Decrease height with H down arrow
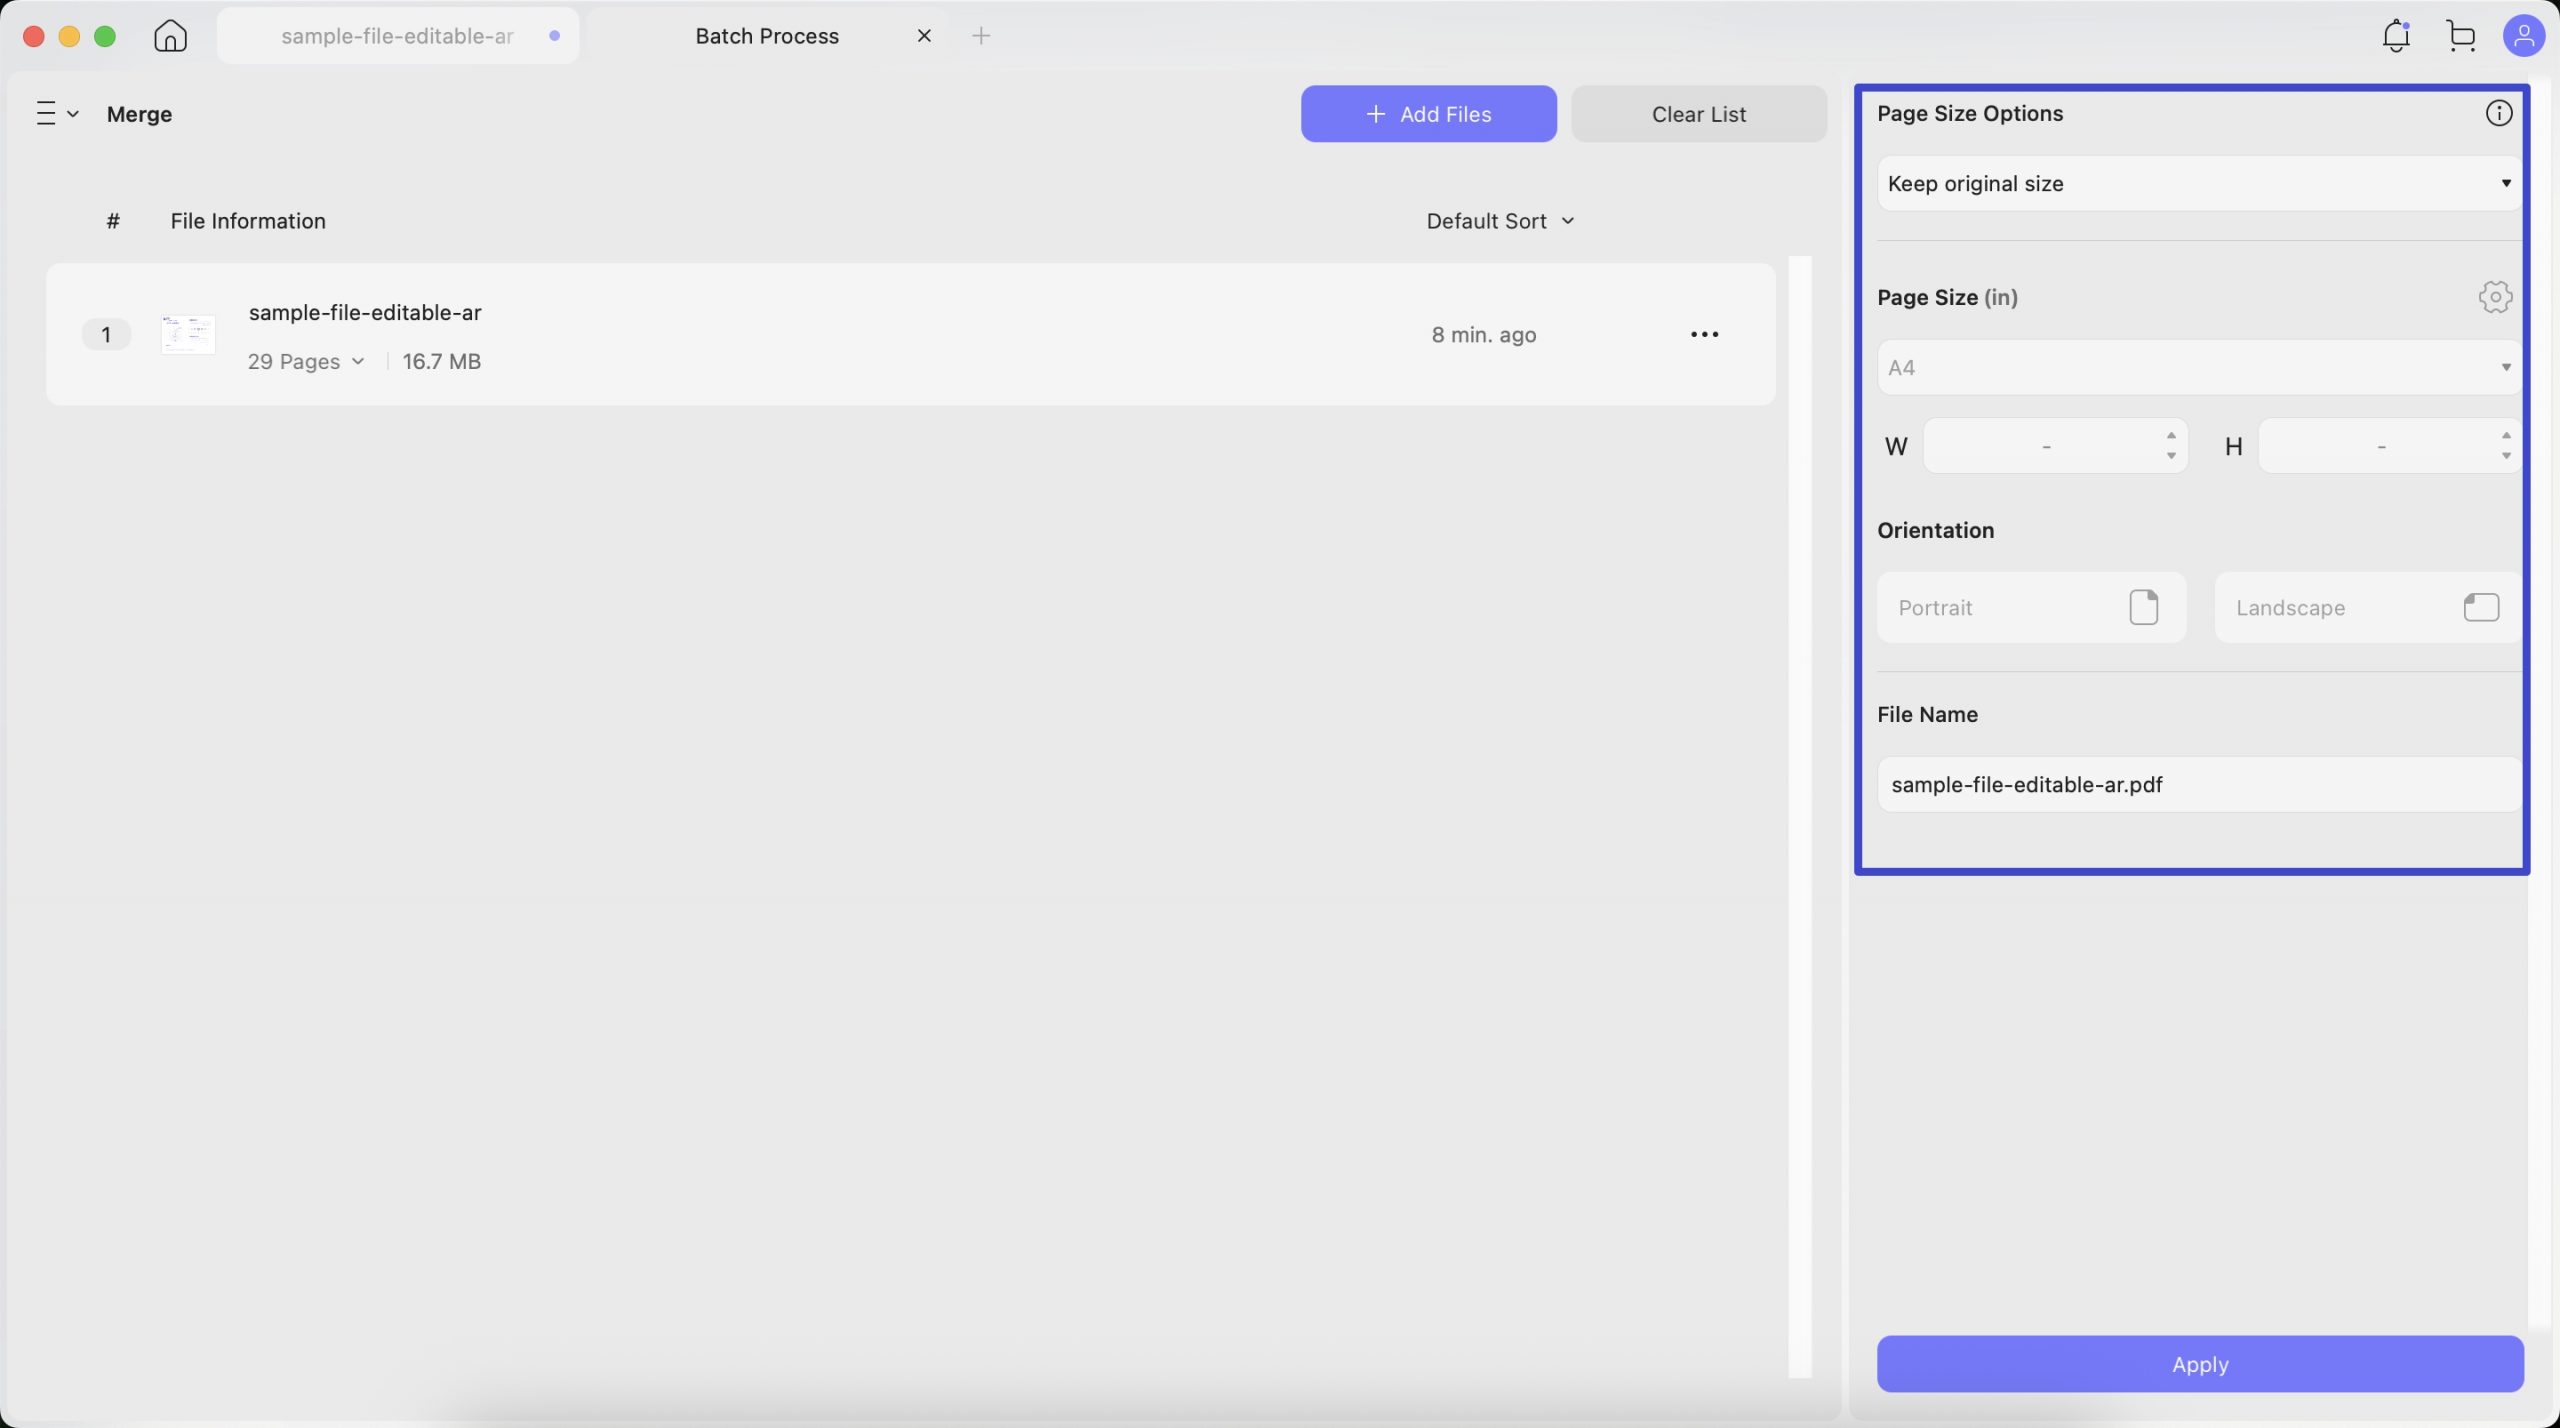 click(x=2506, y=456)
